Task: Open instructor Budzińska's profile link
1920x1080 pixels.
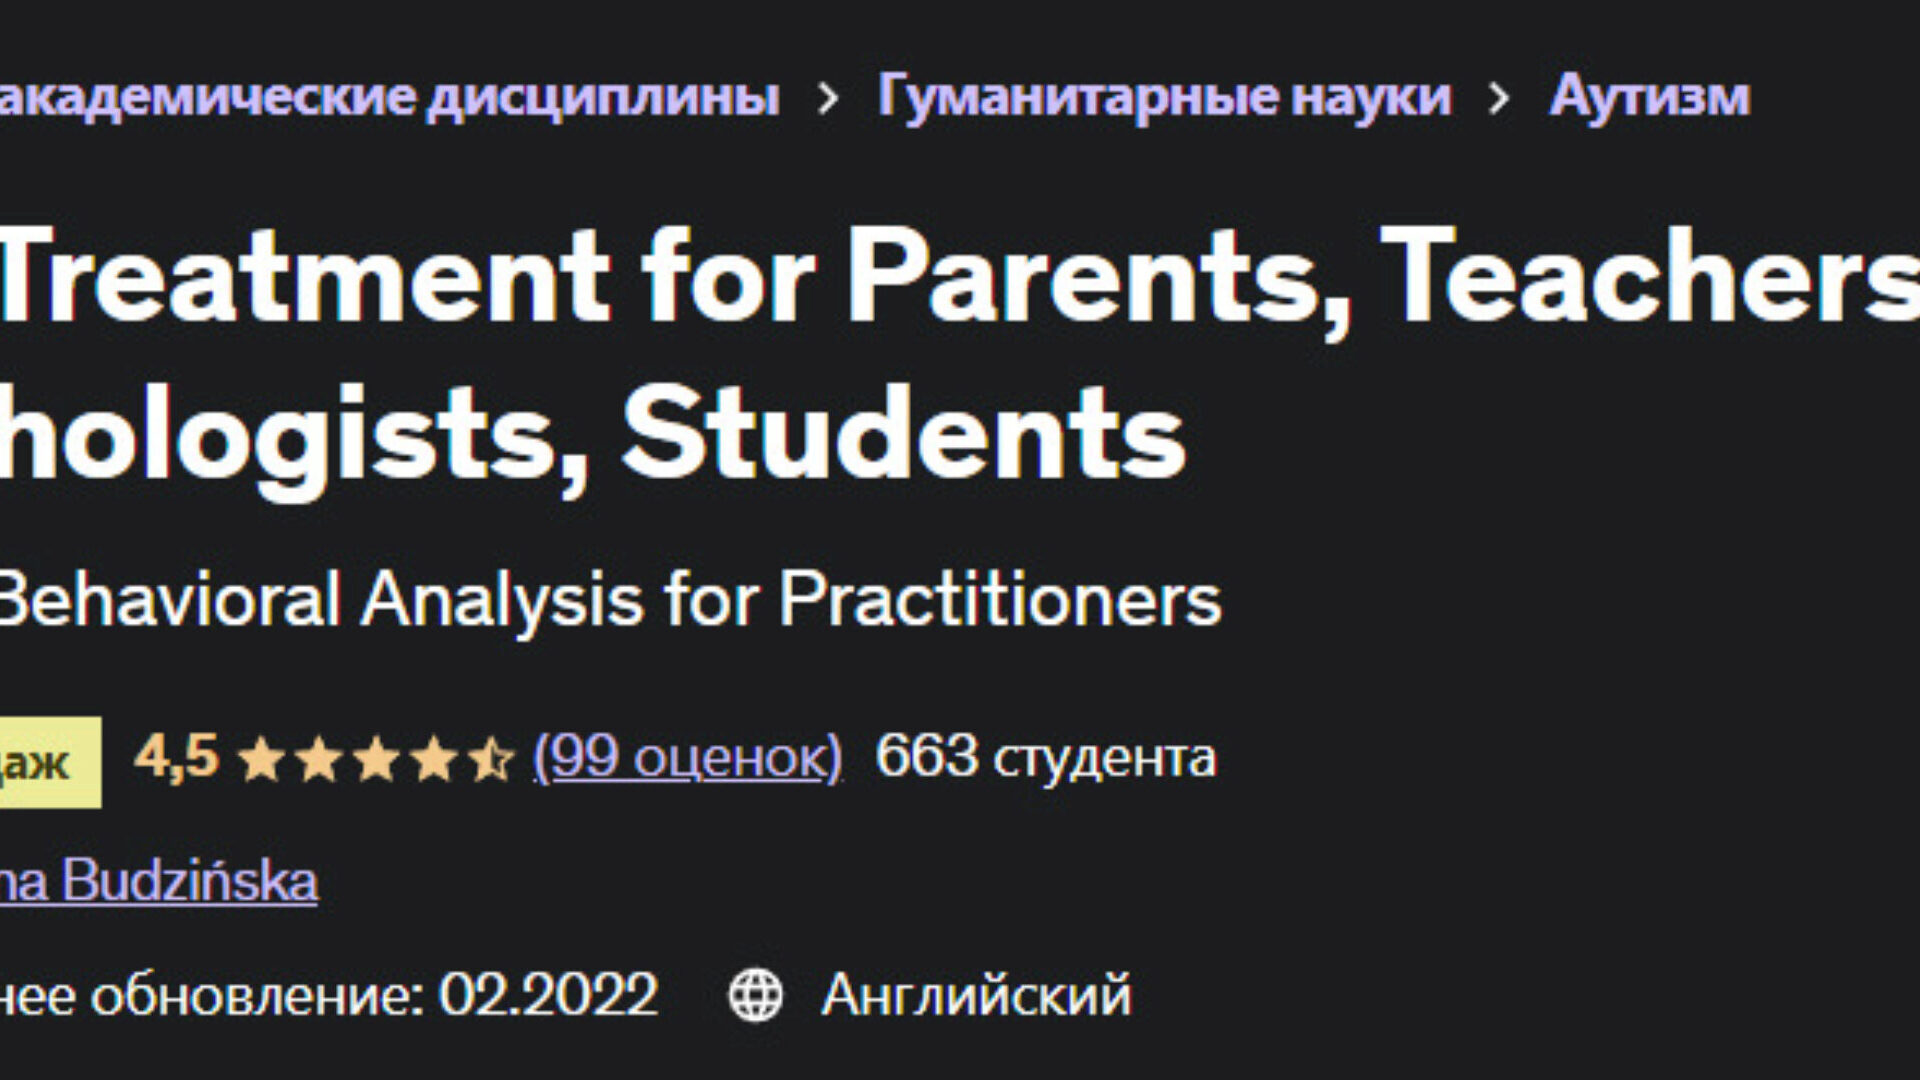Action: point(158,882)
